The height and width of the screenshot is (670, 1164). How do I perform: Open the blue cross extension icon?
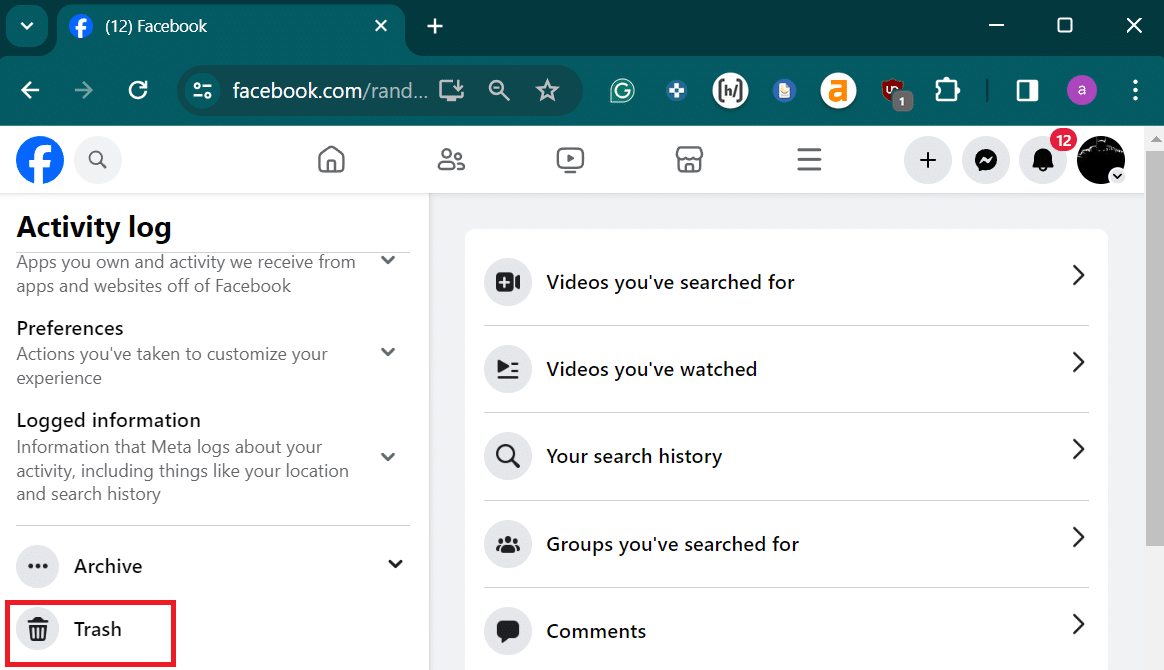point(676,91)
